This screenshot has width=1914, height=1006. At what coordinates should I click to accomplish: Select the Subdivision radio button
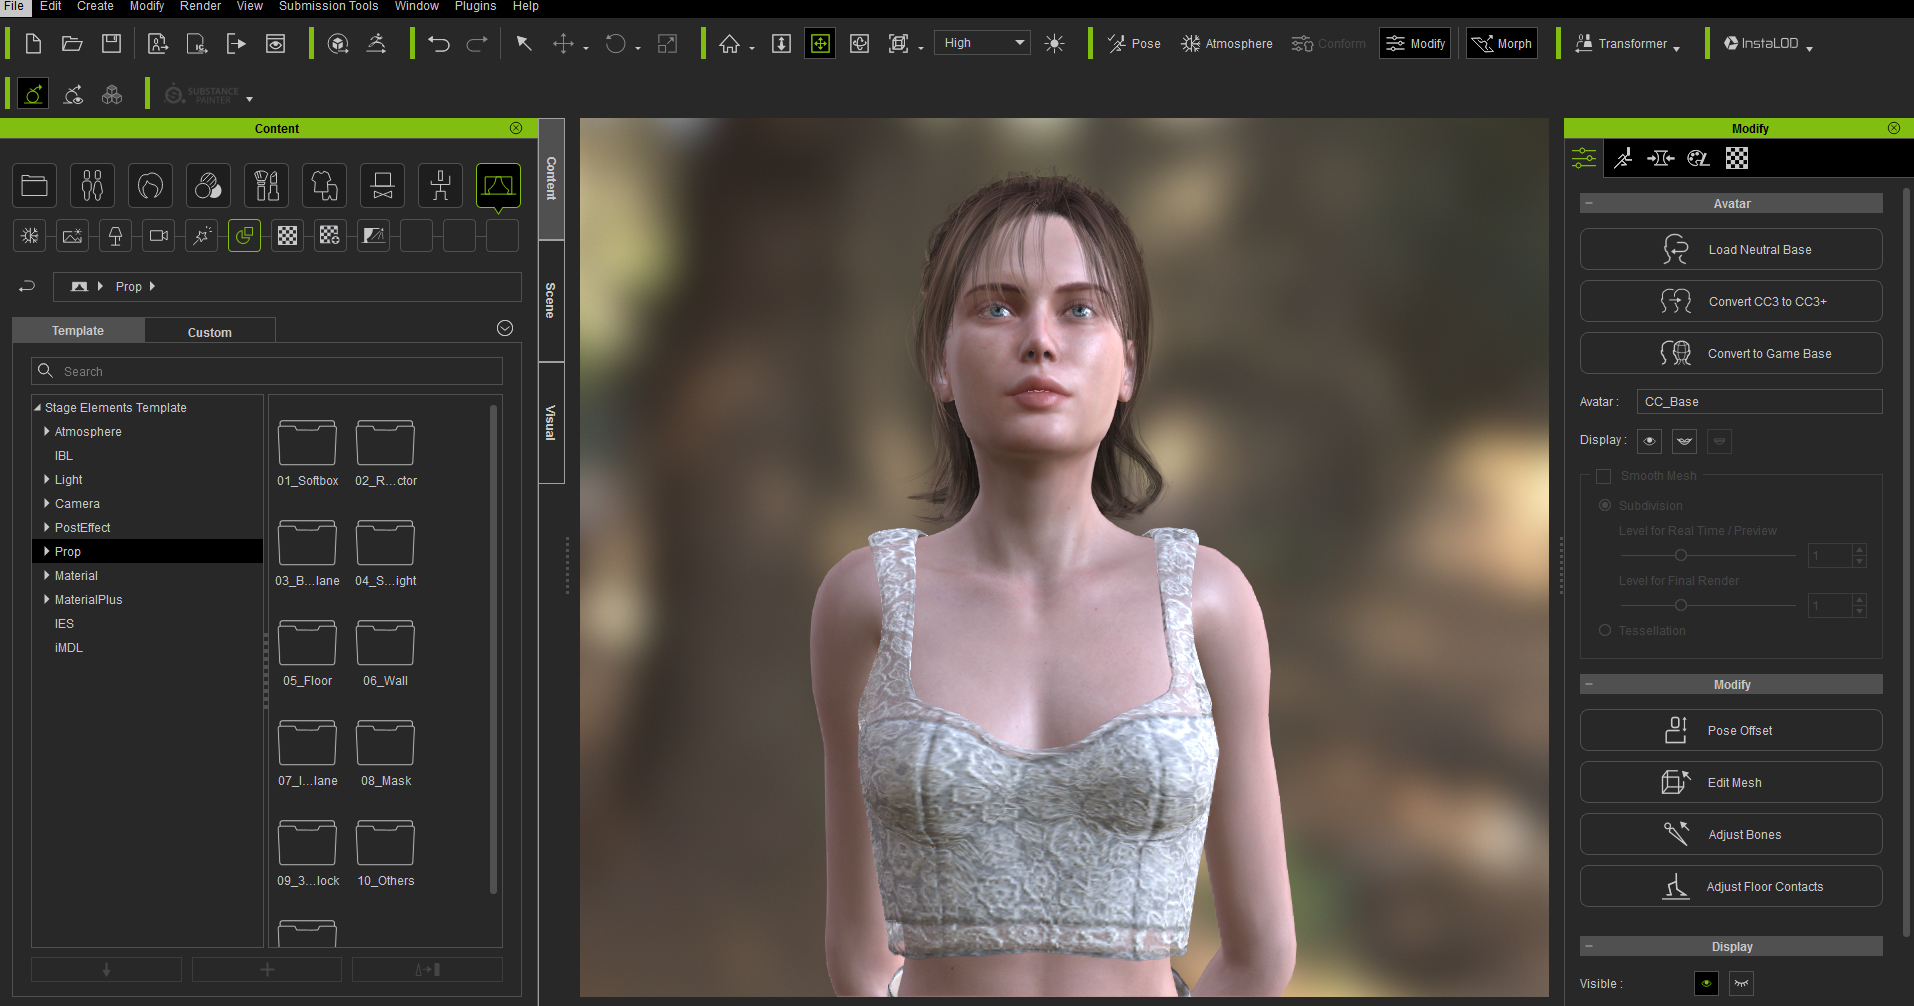[x=1604, y=505]
